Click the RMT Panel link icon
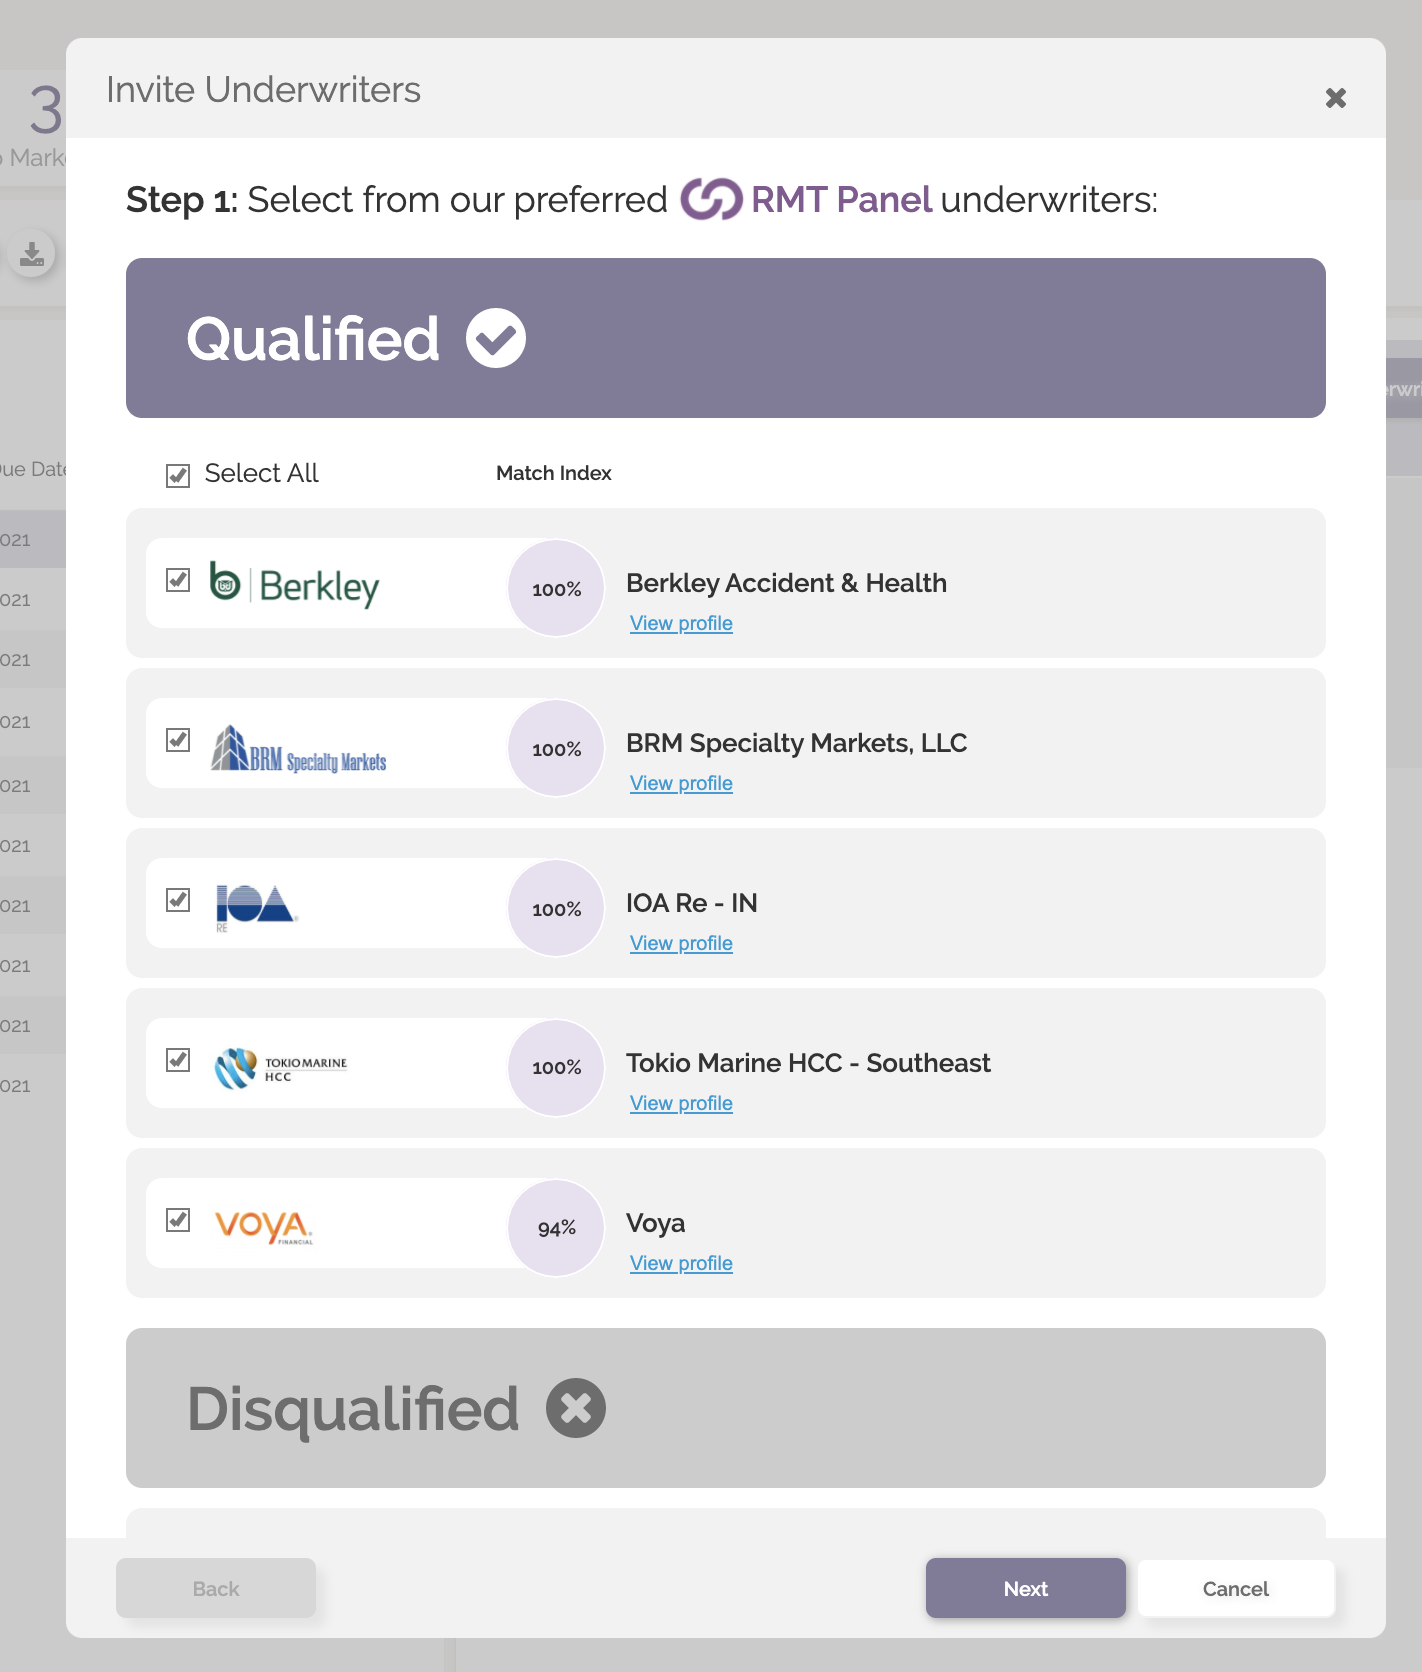This screenshot has height=1672, width=1422. (711, 201)
